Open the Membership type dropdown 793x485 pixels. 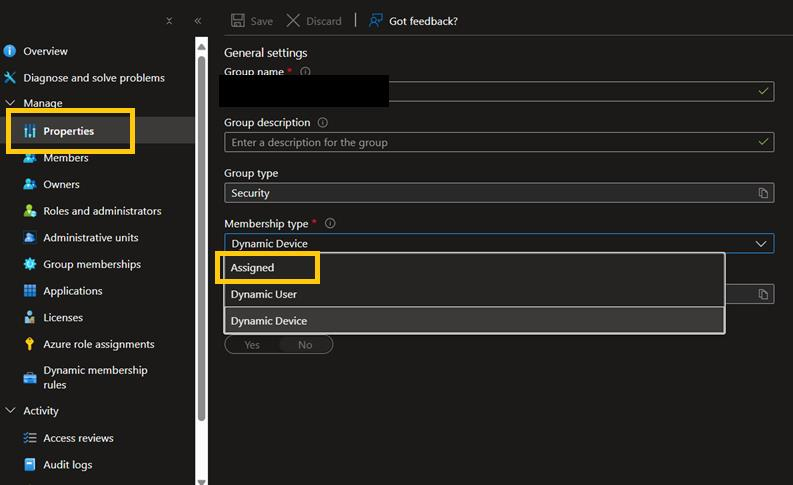click(499, 243)
